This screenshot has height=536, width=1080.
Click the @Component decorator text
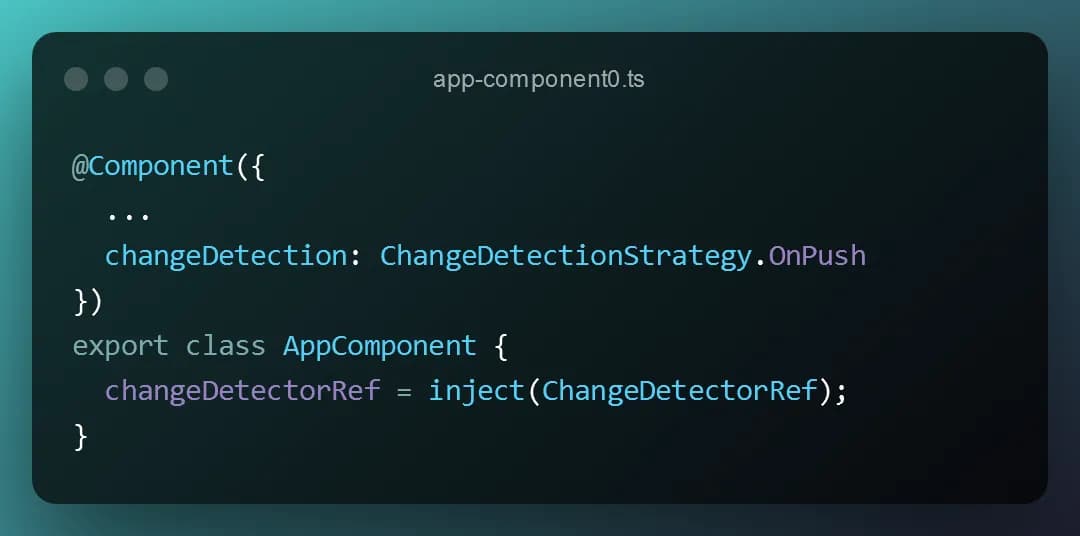click(x=153, y=167)
